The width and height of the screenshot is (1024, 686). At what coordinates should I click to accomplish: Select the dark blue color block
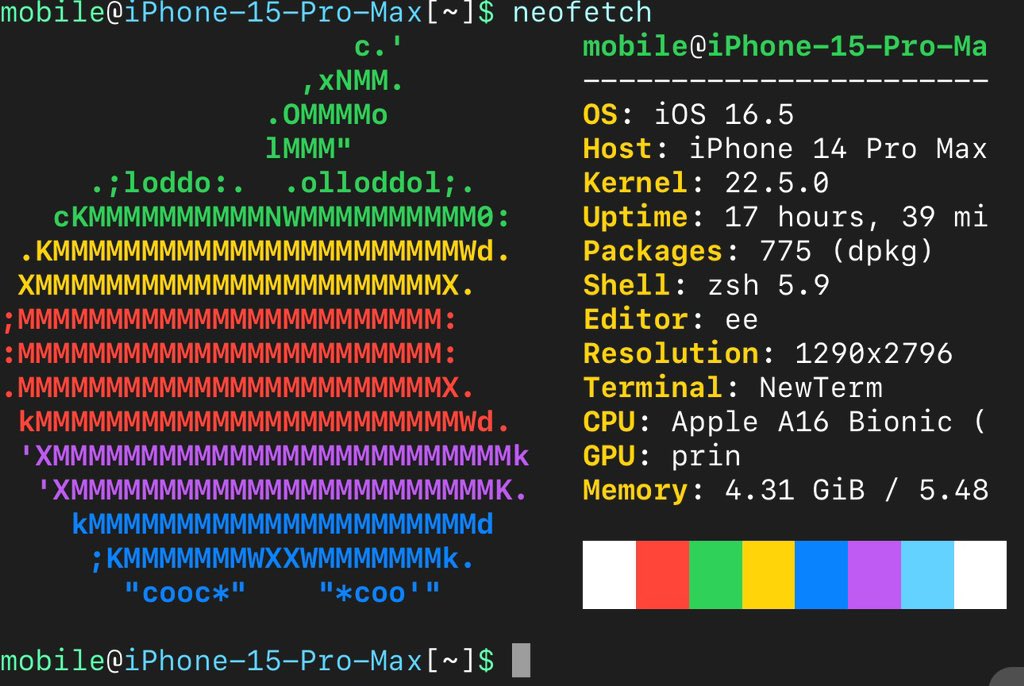pyautogui.click(x=821, y=575)
